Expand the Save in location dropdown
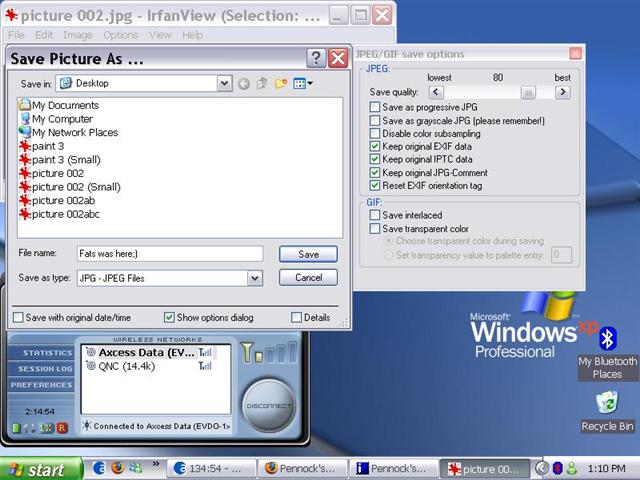This screenshot has width=640, height=480. tap(225, 84)
